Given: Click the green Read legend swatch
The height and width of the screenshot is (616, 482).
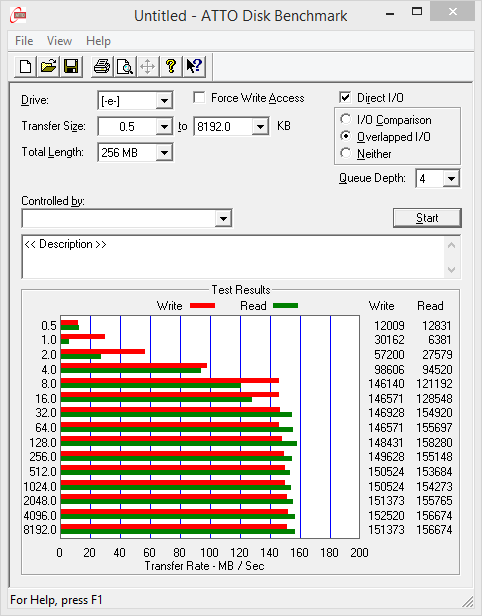Looking at the screenshot, I should [285, 305].
